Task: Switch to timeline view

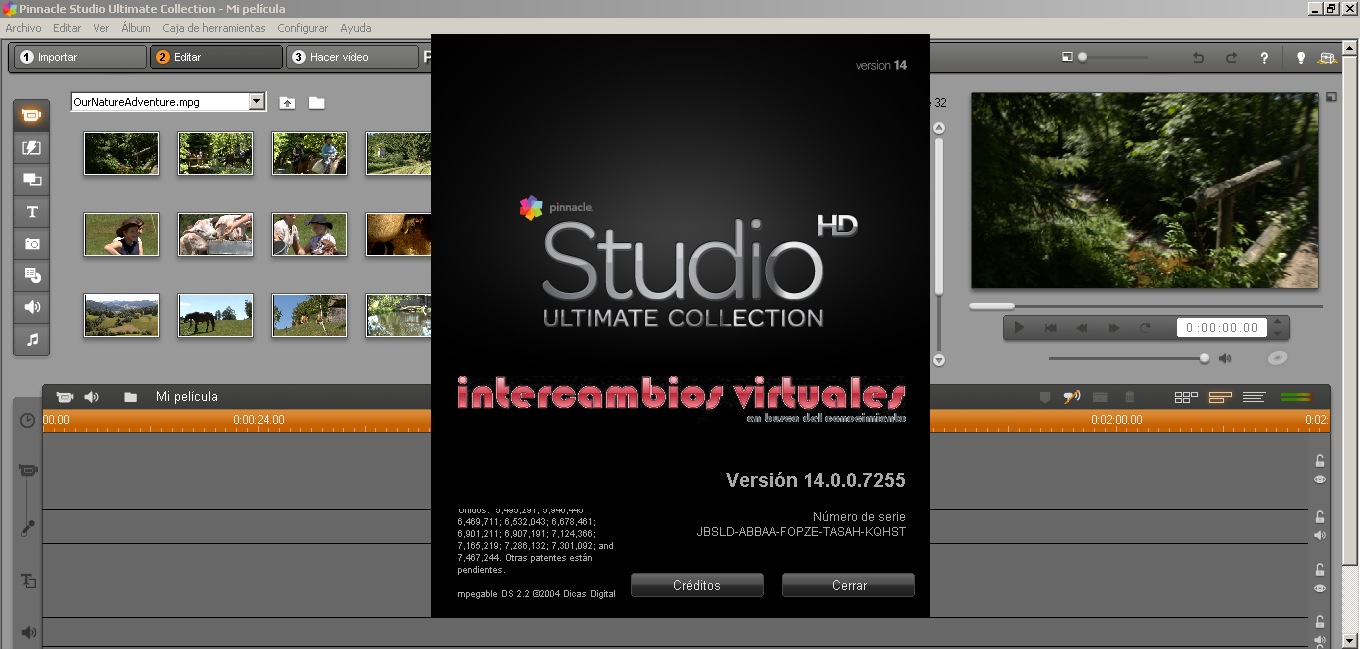Action: click(1220, 397)
